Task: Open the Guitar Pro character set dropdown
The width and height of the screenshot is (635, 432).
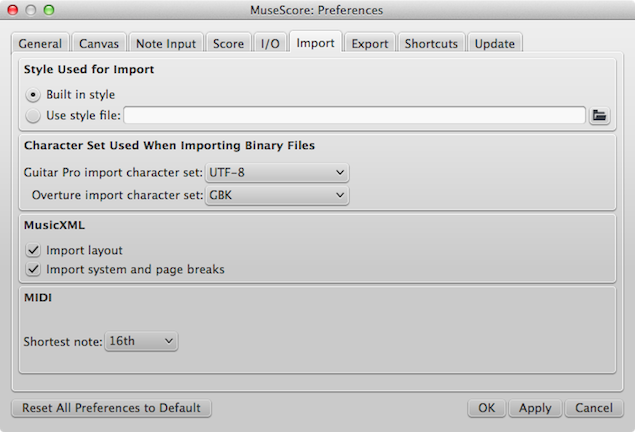Action: [x=277, y=173]
